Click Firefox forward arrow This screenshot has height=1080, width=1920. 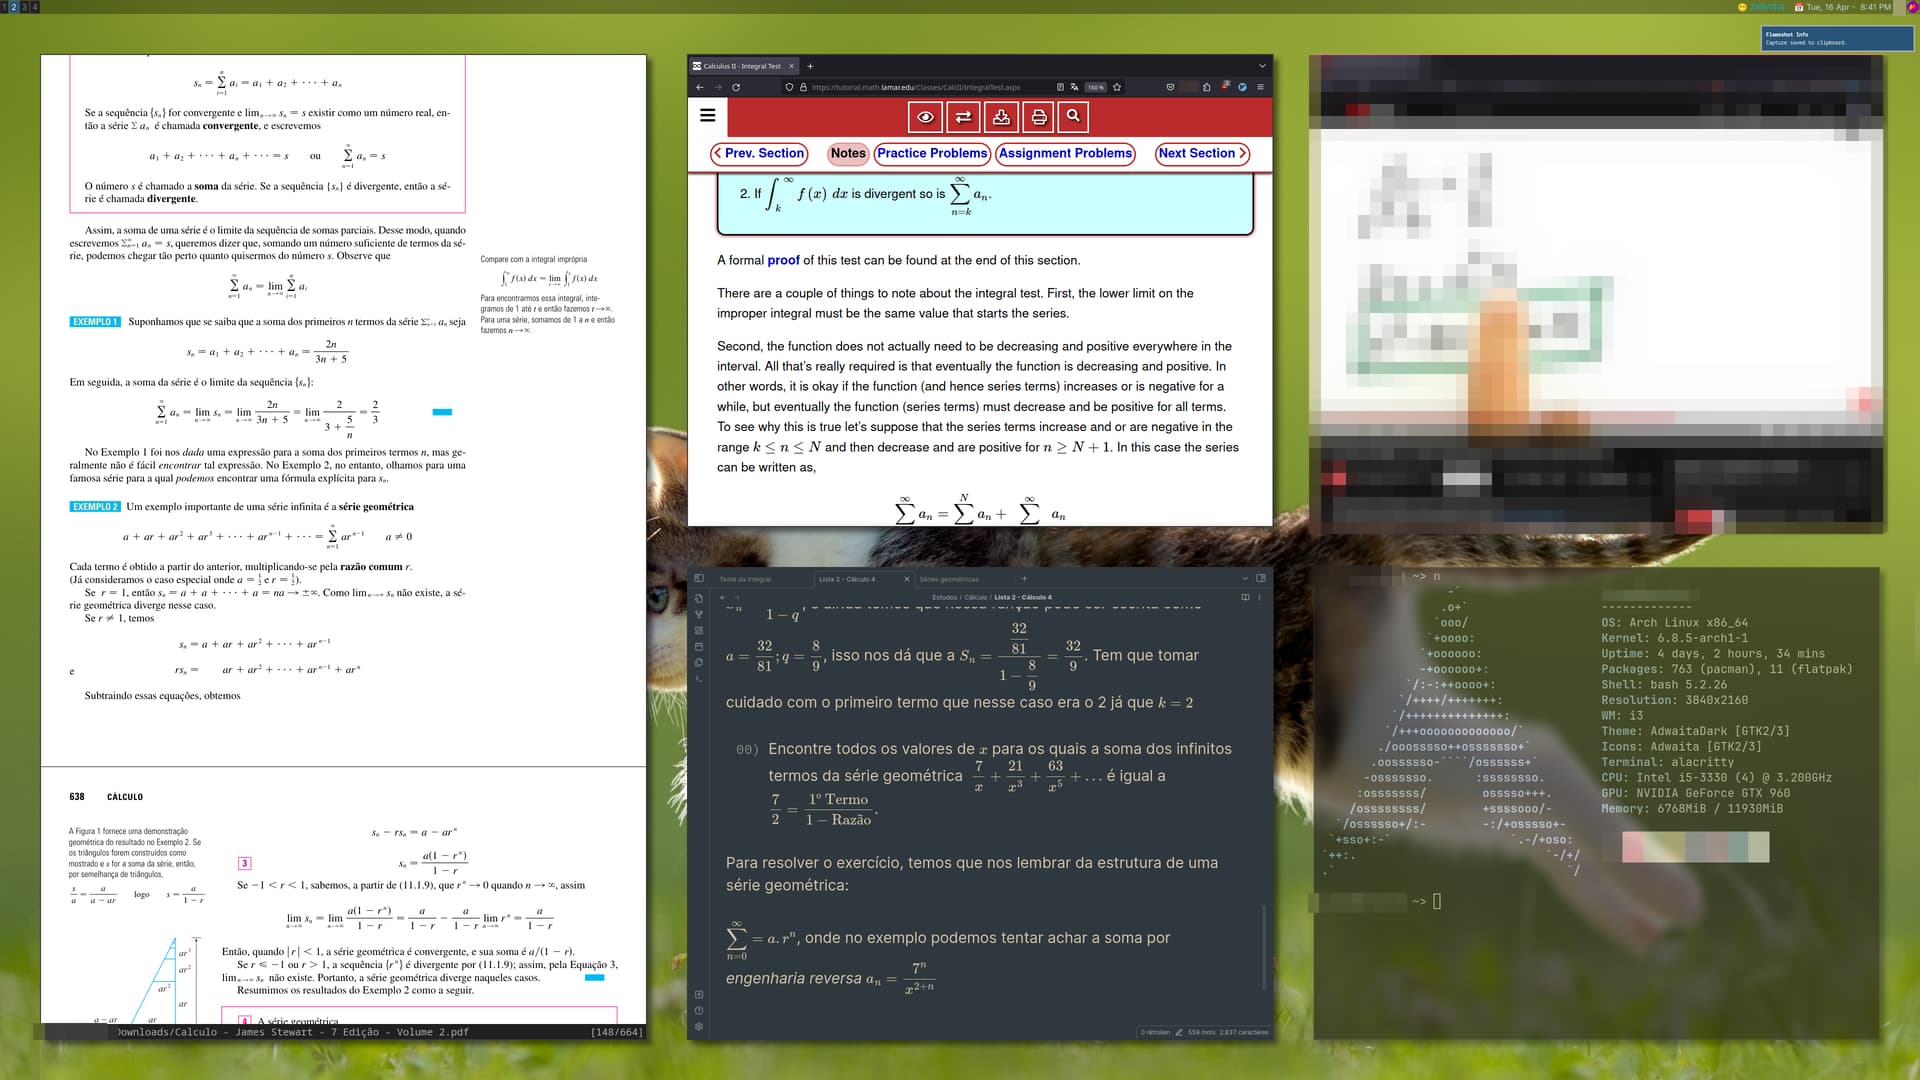[718, 87]
